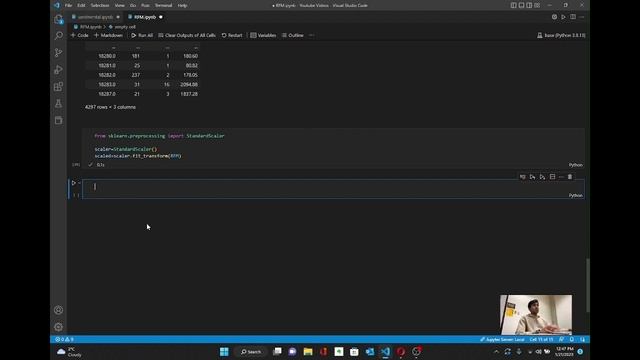This screenshot has height=360, width=640.
Task: Click the taskbar Search box
Action: coord(251,351)
